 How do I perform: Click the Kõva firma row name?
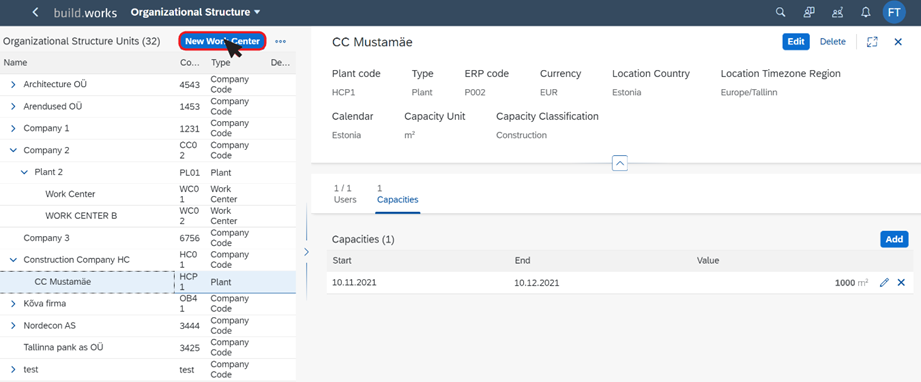coord(45,304)
